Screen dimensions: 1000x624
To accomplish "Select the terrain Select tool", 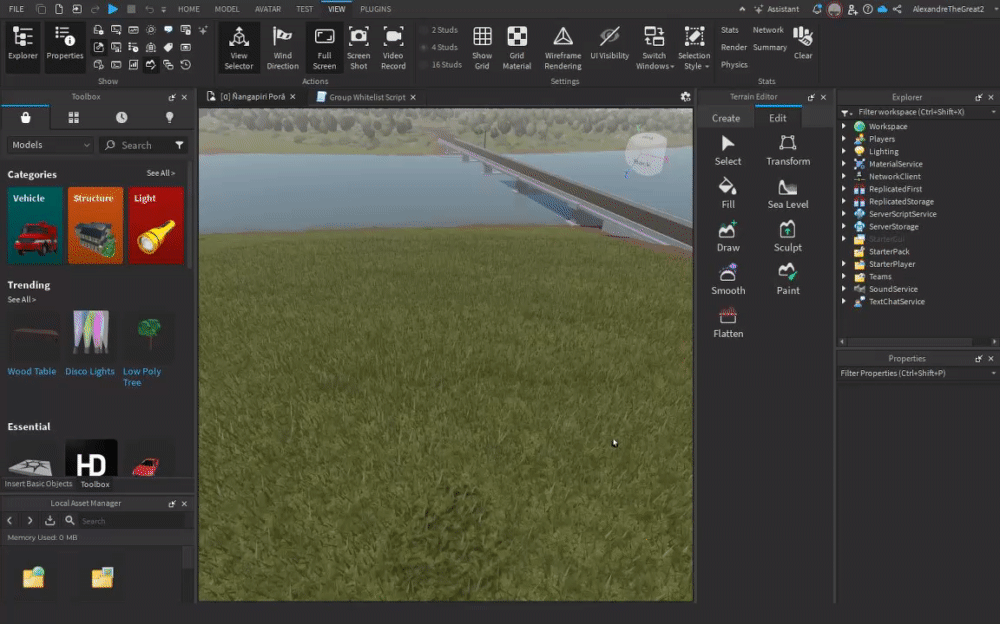I will (728, 151).
